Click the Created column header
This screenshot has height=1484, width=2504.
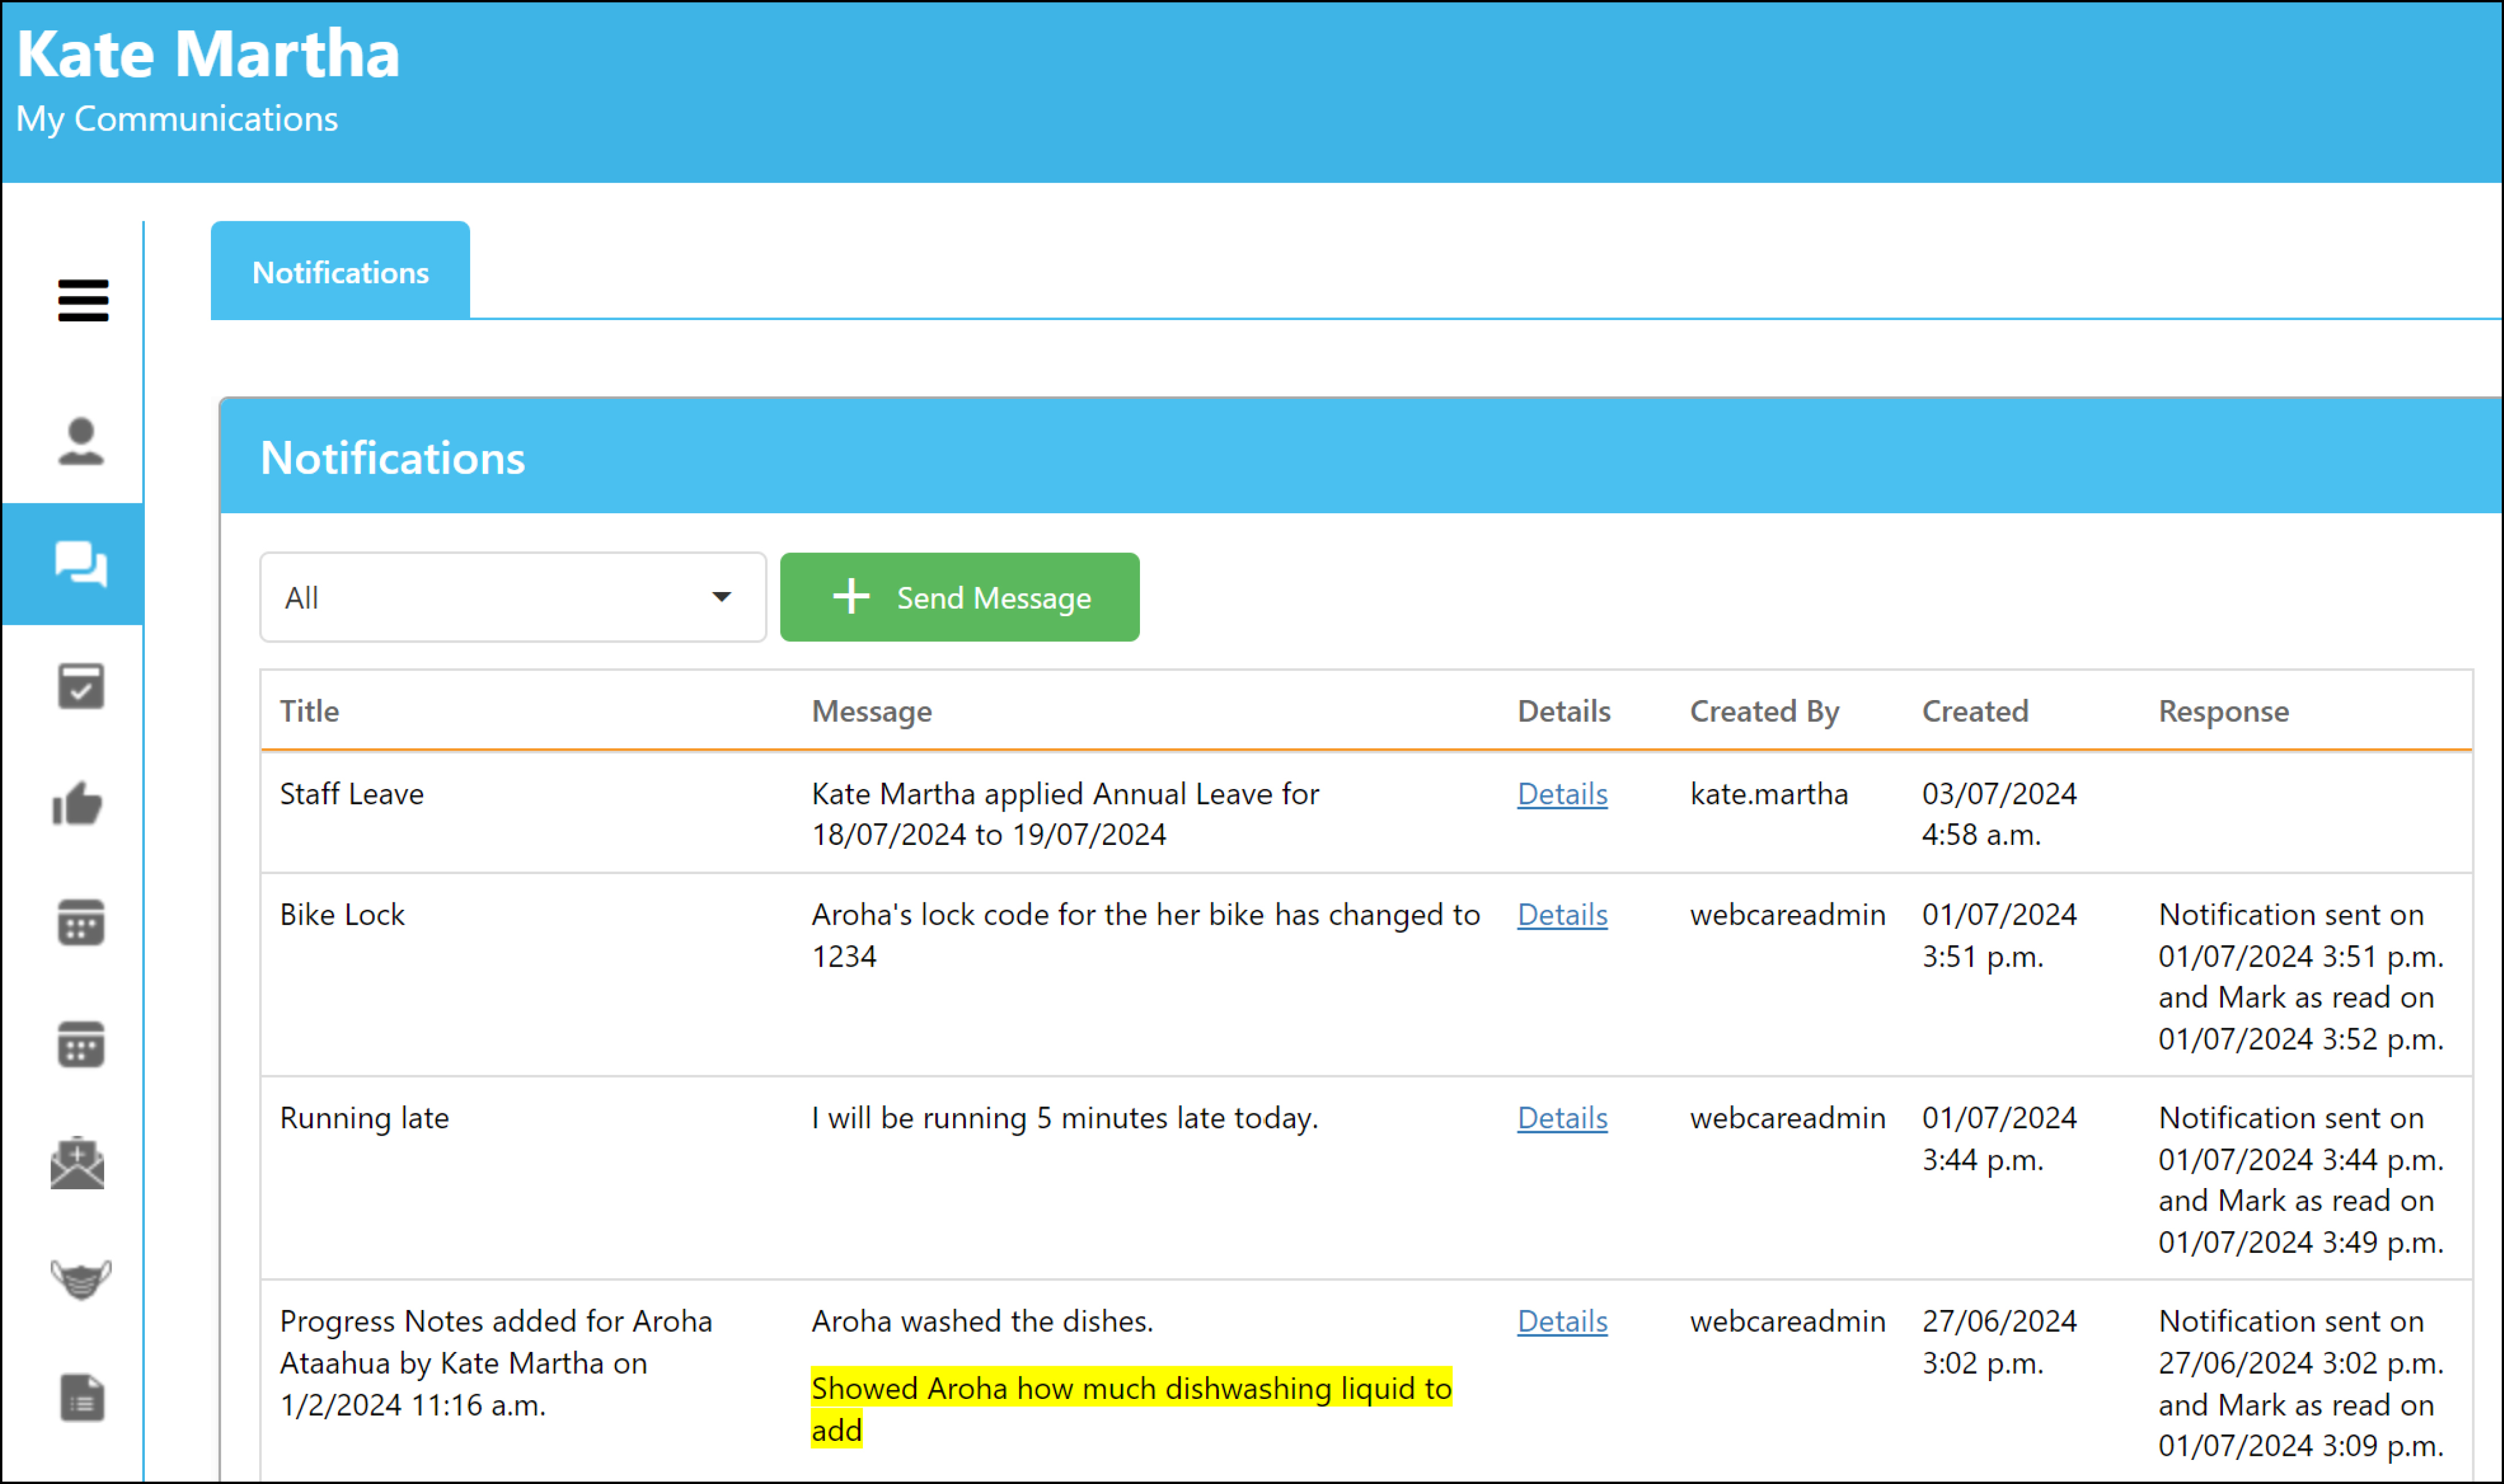point(1975,711)
